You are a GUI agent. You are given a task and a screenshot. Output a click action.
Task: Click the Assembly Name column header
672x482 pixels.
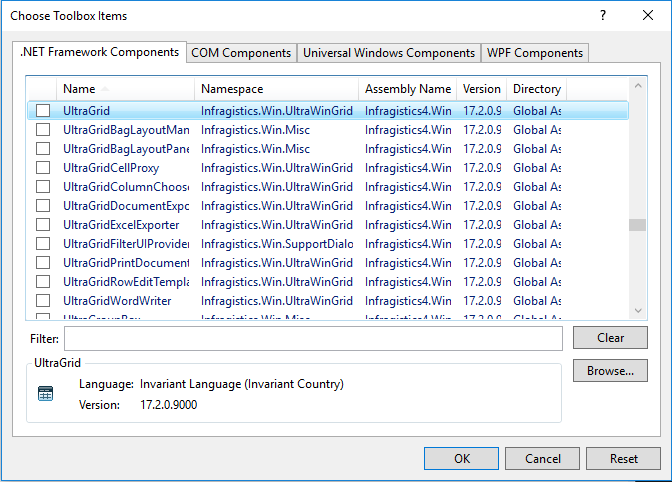(407, 89)
